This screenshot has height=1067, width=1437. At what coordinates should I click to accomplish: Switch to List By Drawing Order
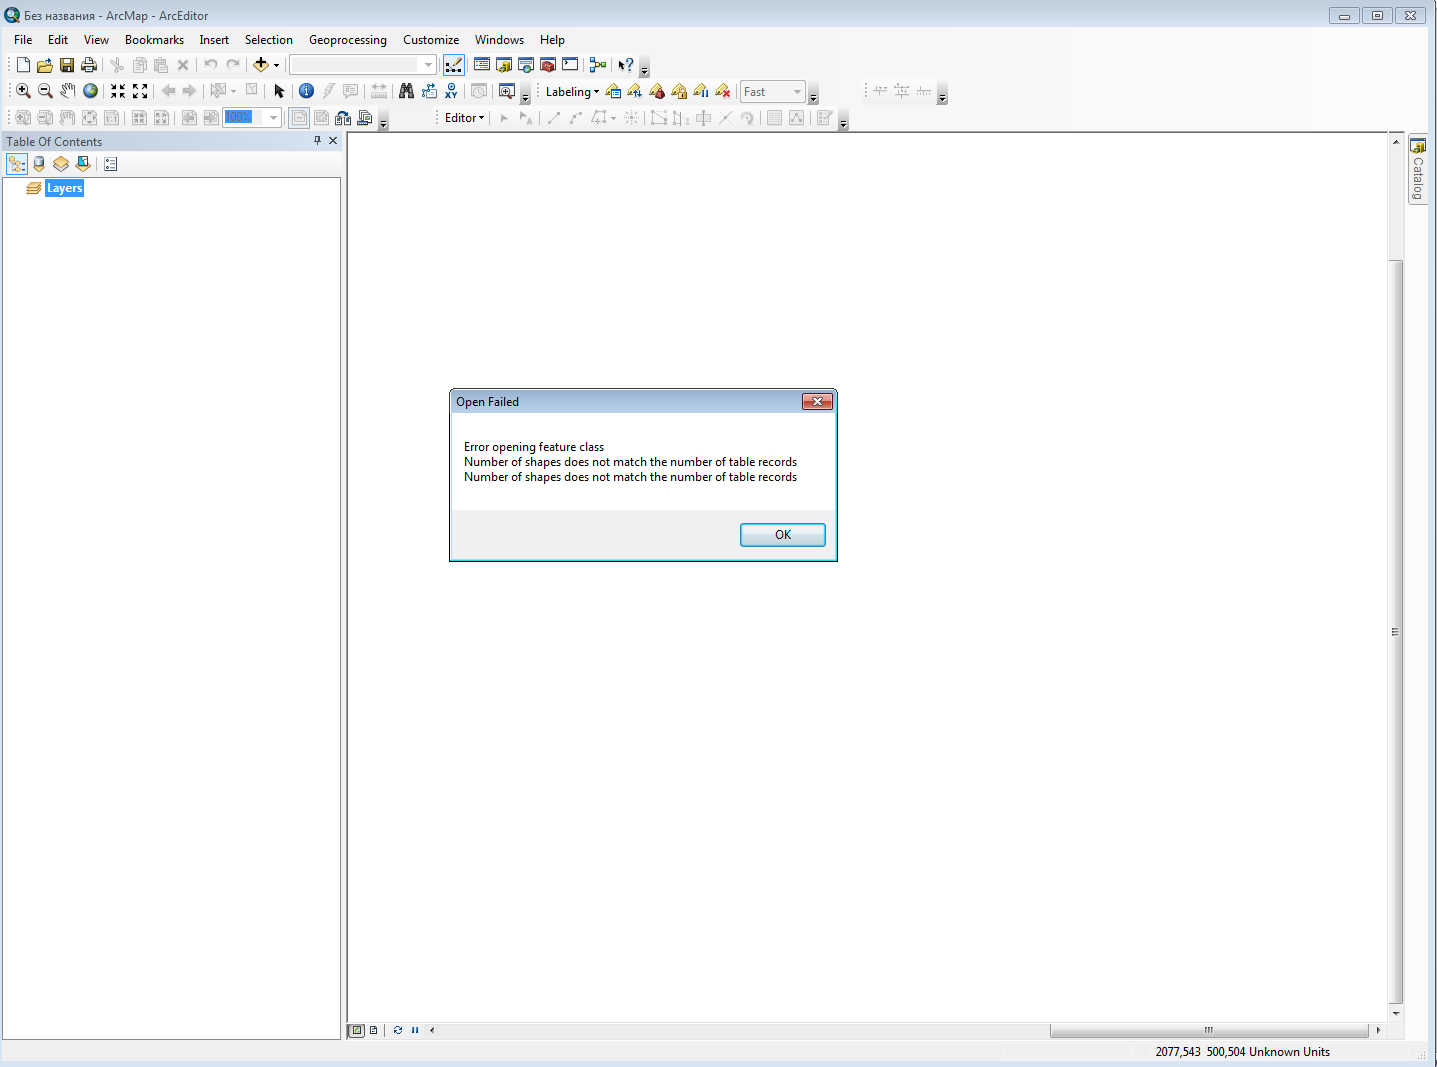click(17, 164)
